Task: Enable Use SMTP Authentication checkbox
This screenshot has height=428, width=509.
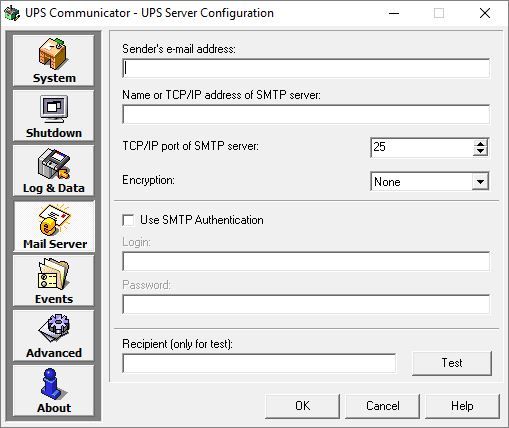Action: tap(128, 220)
